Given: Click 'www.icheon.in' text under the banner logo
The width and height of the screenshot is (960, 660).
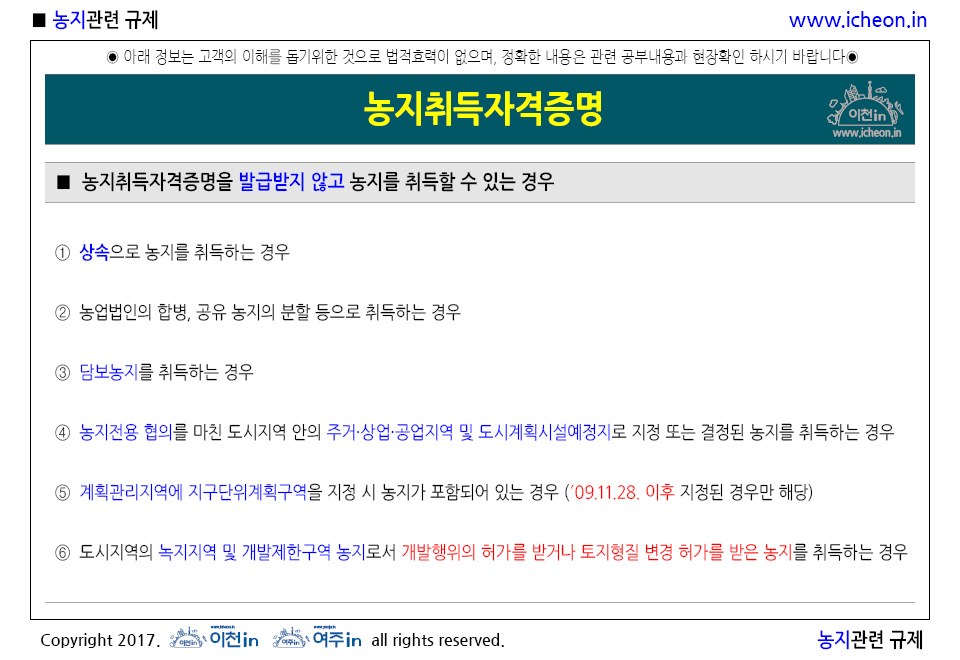Looking at the screenshot, I should 866,132.
